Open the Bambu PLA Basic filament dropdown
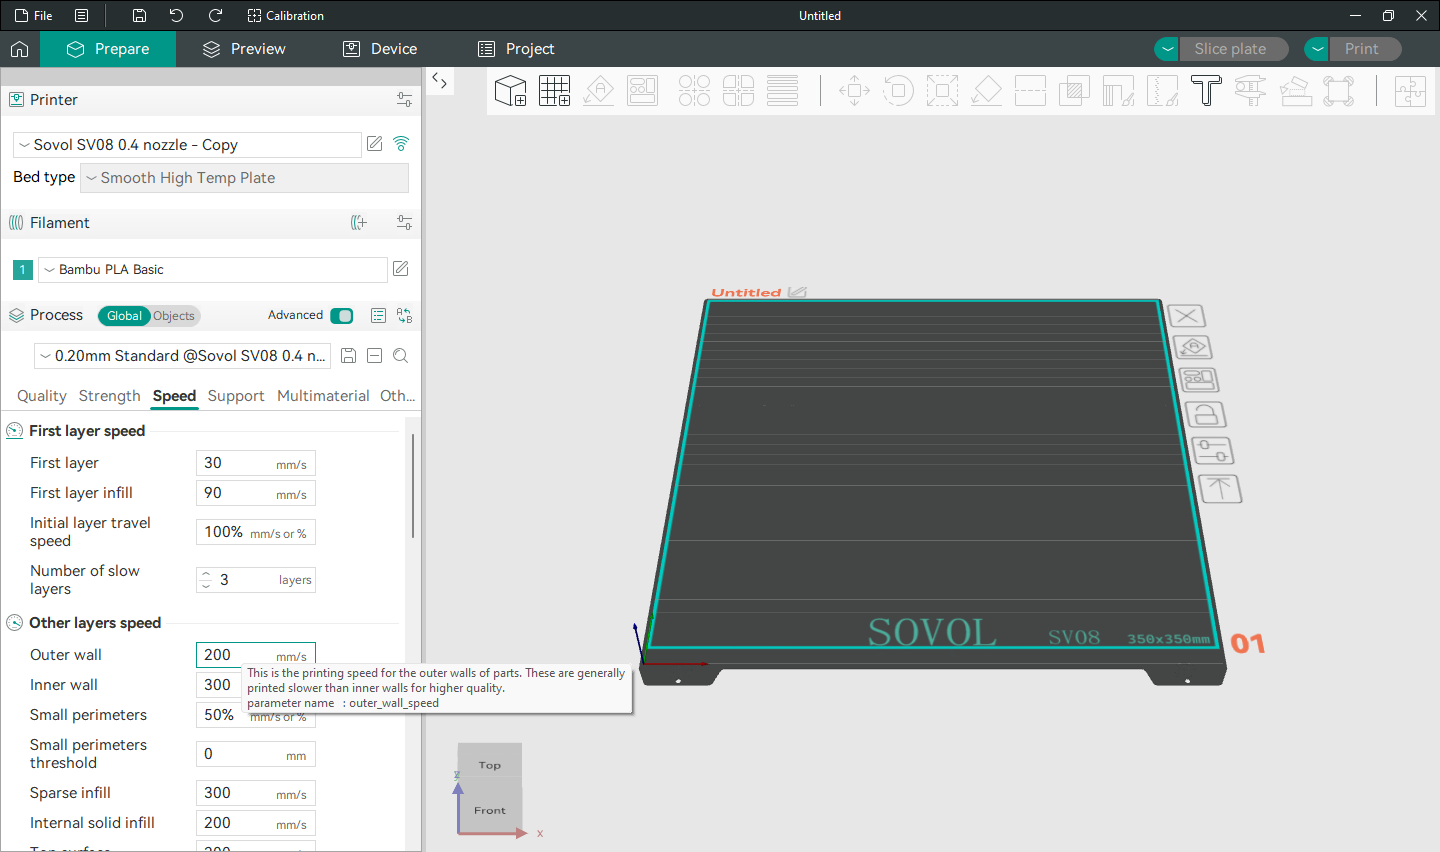Image resolution: width=1440 pixels, height=852 pixels. pyautogui.click(x=212, y=270)
